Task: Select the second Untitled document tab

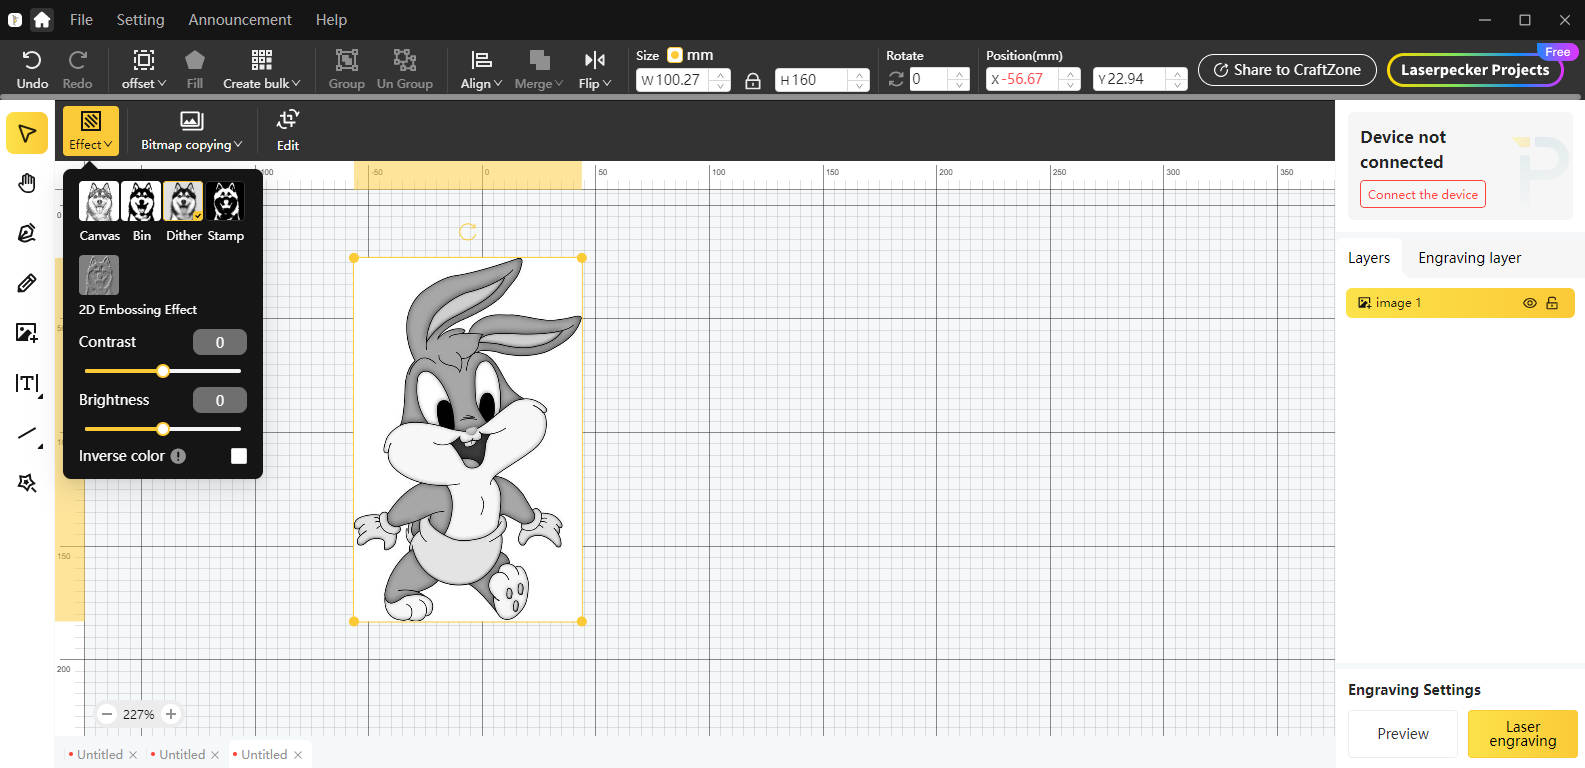Action: coord(182,755)
